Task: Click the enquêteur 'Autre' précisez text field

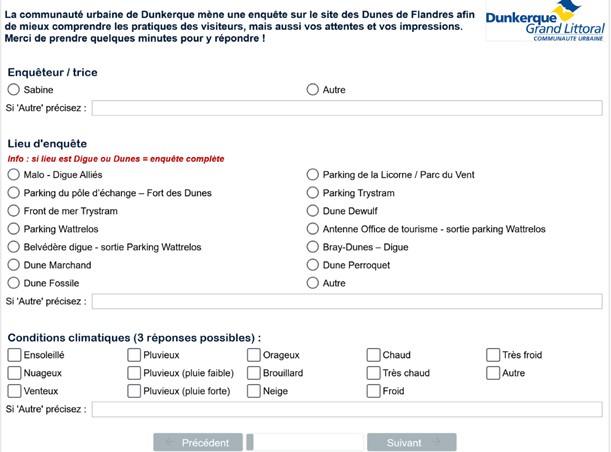Action: pos(347,108)
